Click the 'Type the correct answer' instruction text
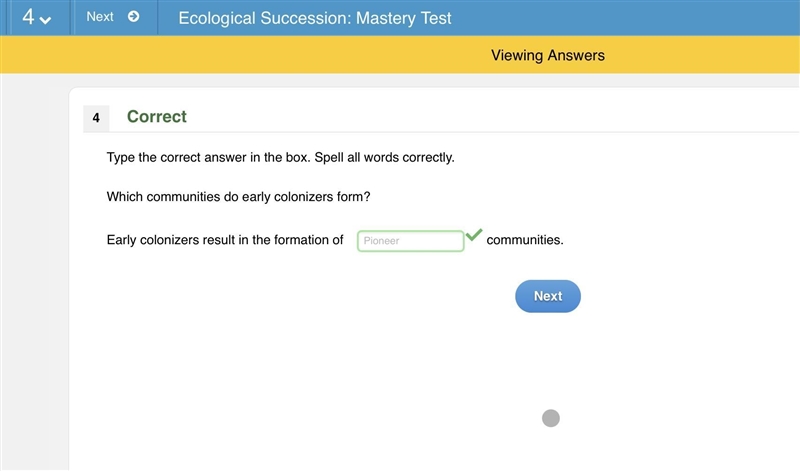The width and height of the screenshot is (800, 471). 280,157
